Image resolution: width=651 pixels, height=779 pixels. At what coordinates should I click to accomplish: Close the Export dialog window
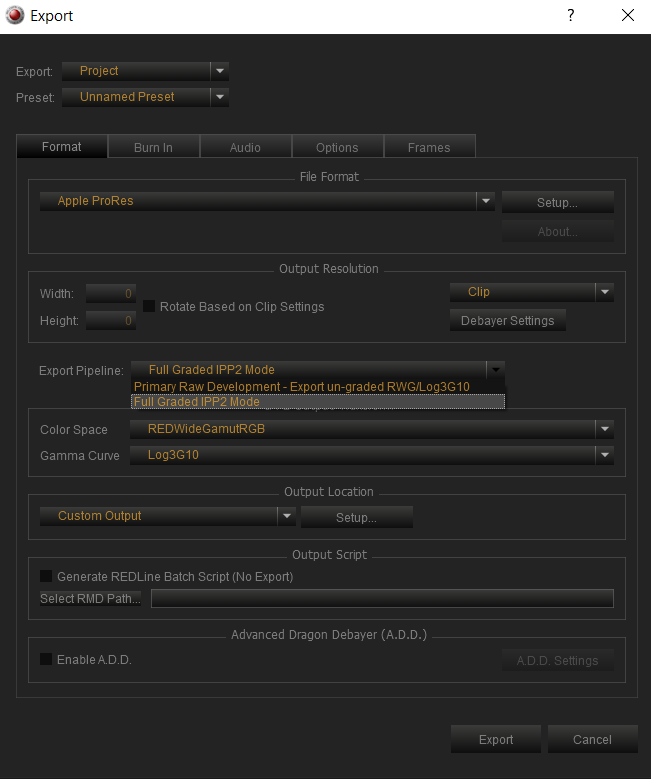[x=628, y=15]
